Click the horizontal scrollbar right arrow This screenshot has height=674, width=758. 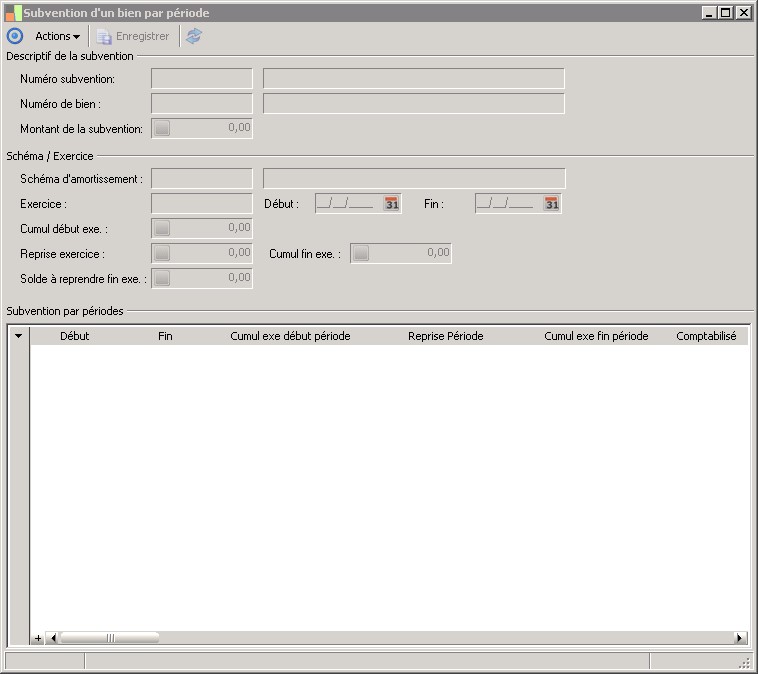(740, 638)
